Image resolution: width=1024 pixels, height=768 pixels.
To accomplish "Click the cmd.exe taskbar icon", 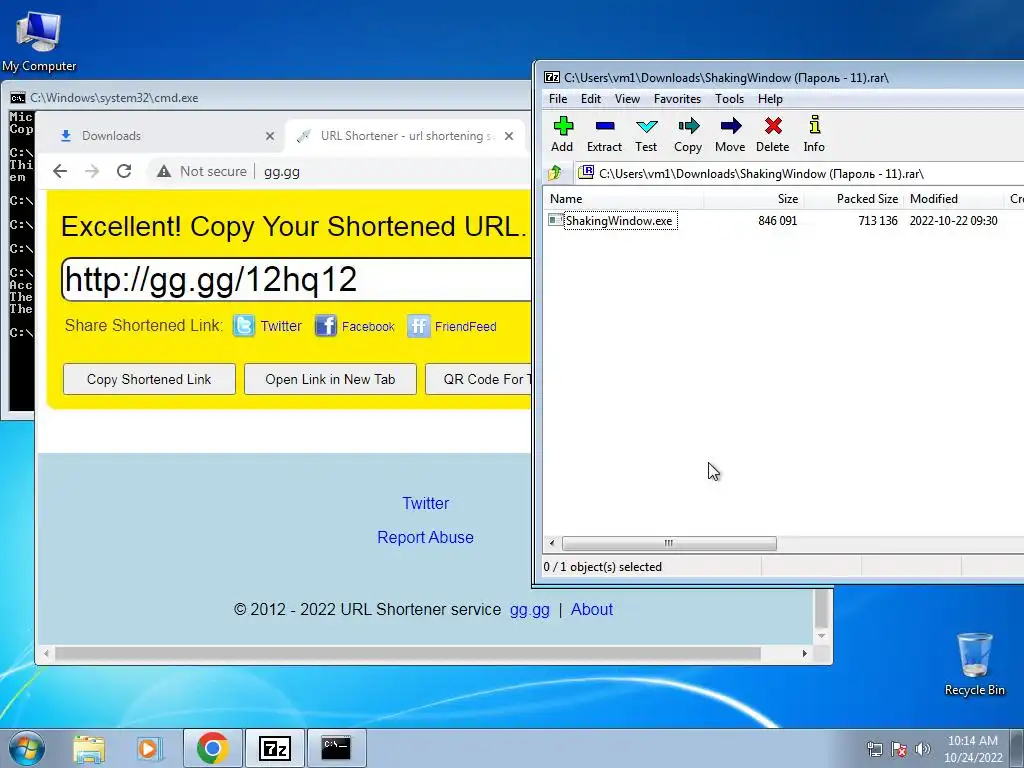I will (x=336, y=748).
